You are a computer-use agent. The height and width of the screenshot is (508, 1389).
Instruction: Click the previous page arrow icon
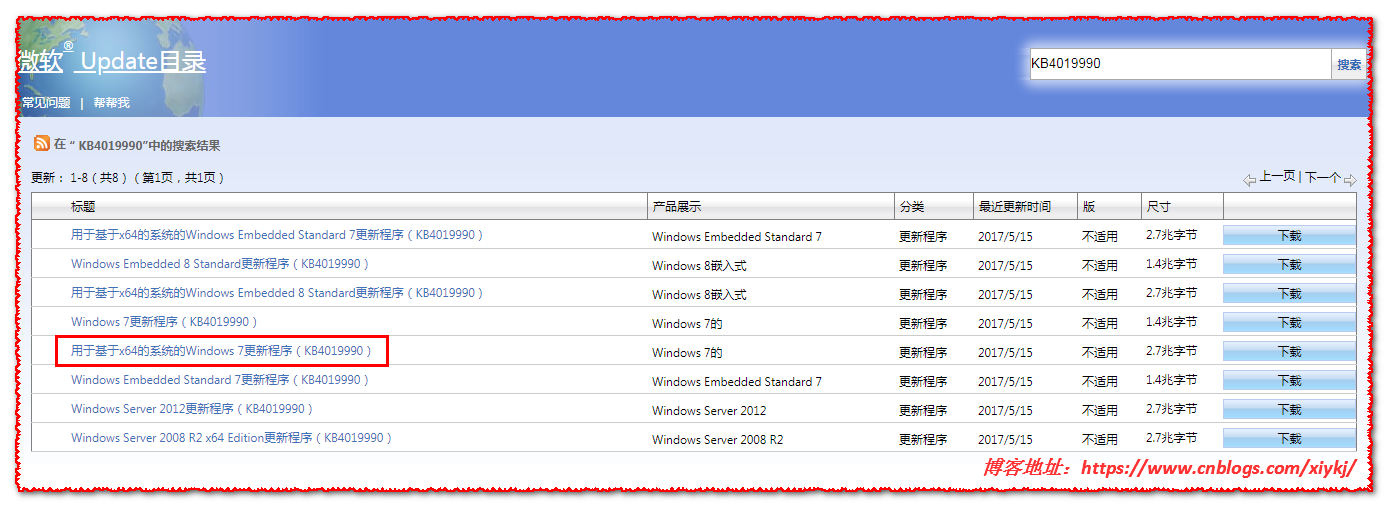pos(1249,180)
